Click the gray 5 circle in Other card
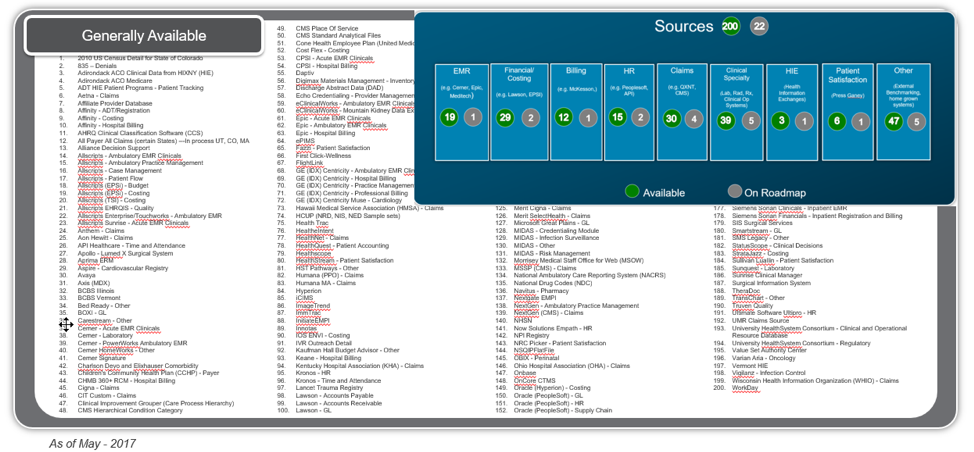The width and height of the screenshot is (974, 452). pos(916,122)
